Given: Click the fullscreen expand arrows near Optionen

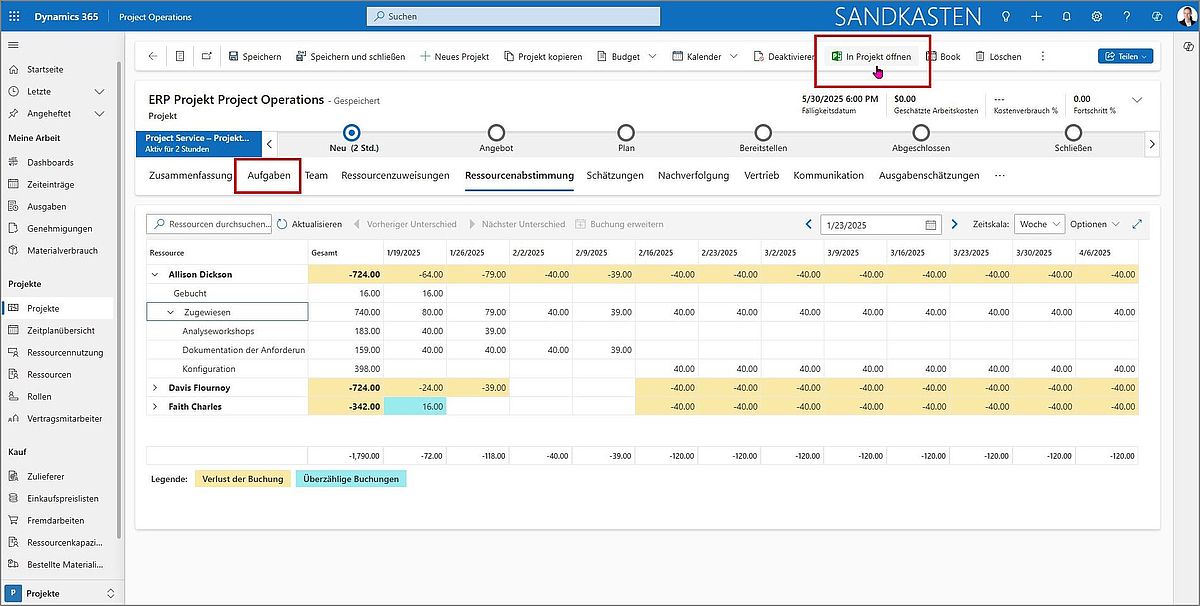Looking at the screenshot, I should tap(1137, 224).
